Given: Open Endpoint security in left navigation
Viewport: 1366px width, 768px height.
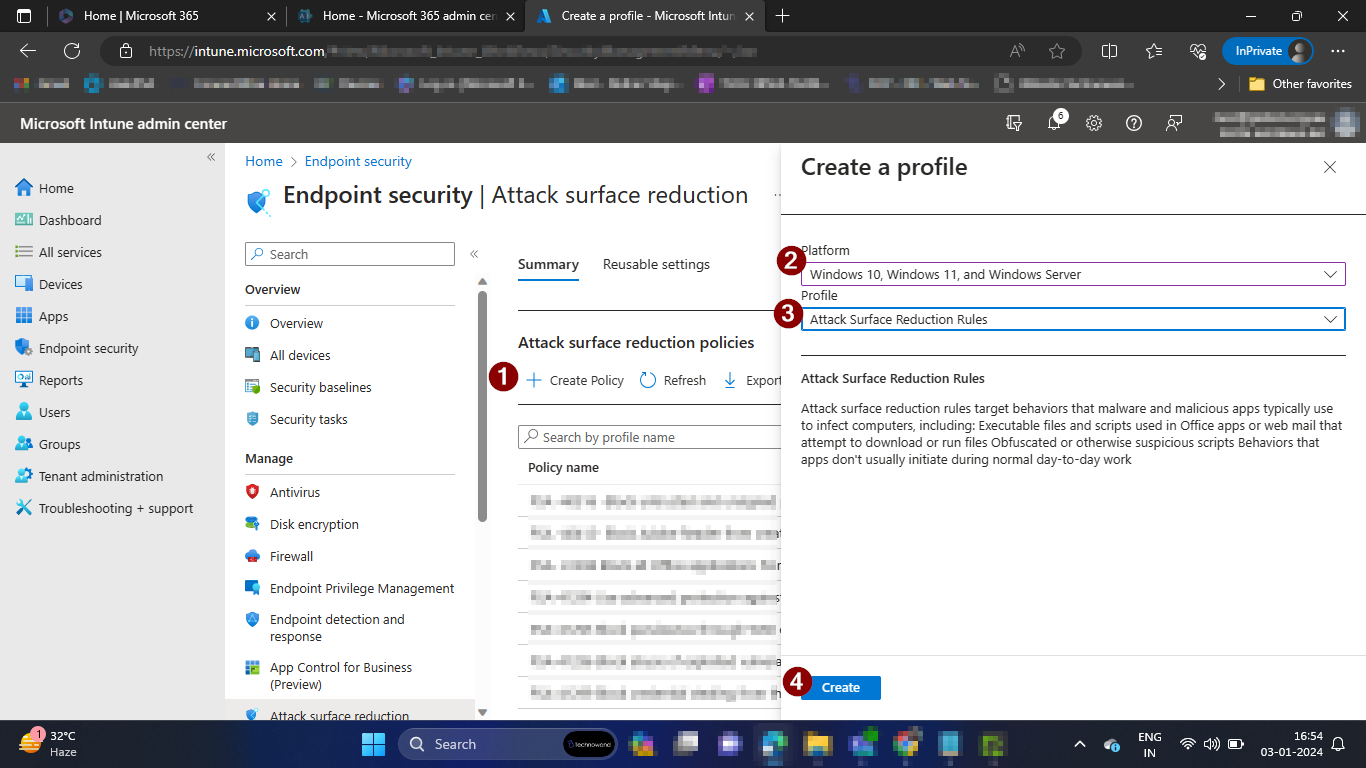Looking at the screenshot, I should coord(76,348).
